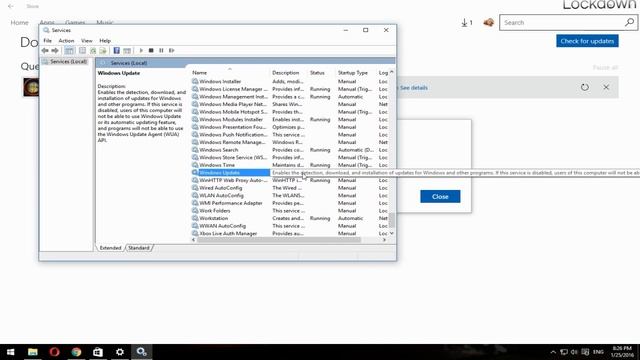Select Wired AutoConfig service
640x360 pixels.
point(290,188)
